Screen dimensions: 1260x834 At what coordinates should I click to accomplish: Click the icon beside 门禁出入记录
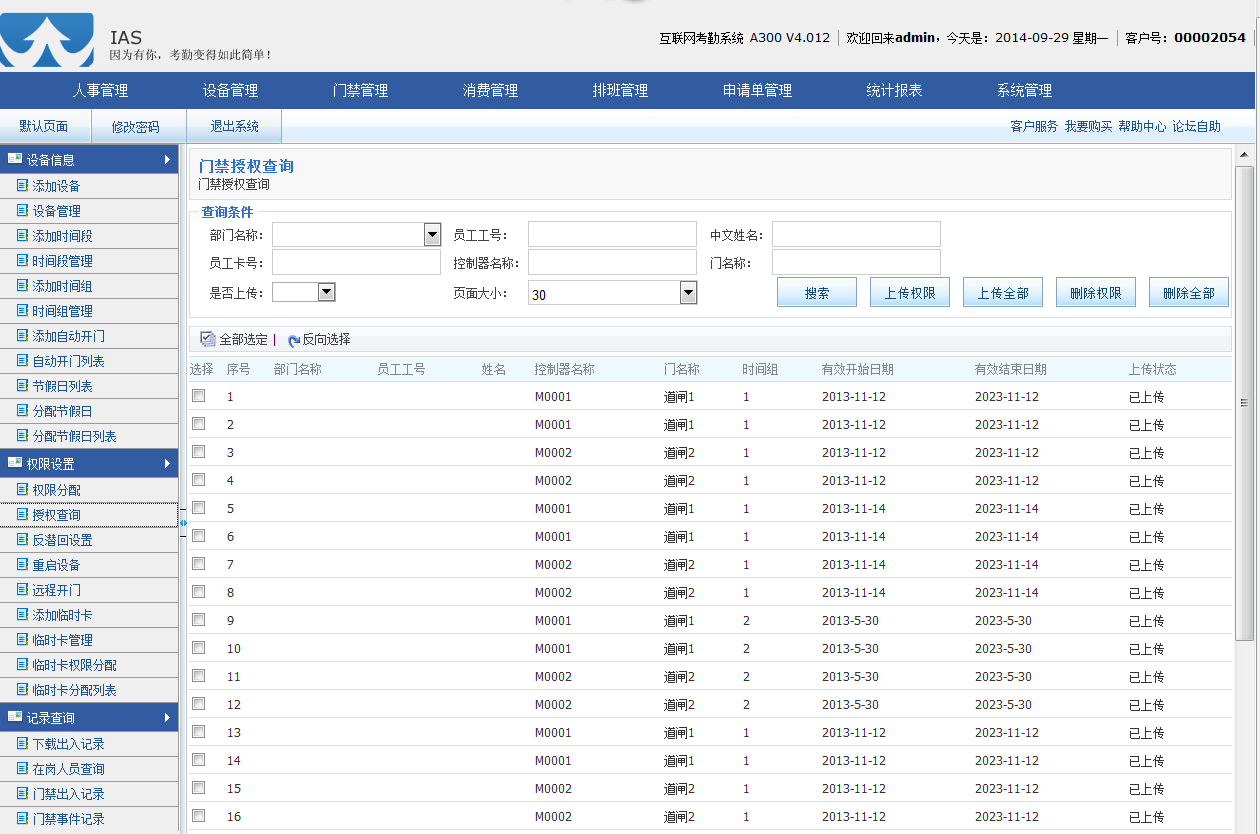[x=22, y=793]
